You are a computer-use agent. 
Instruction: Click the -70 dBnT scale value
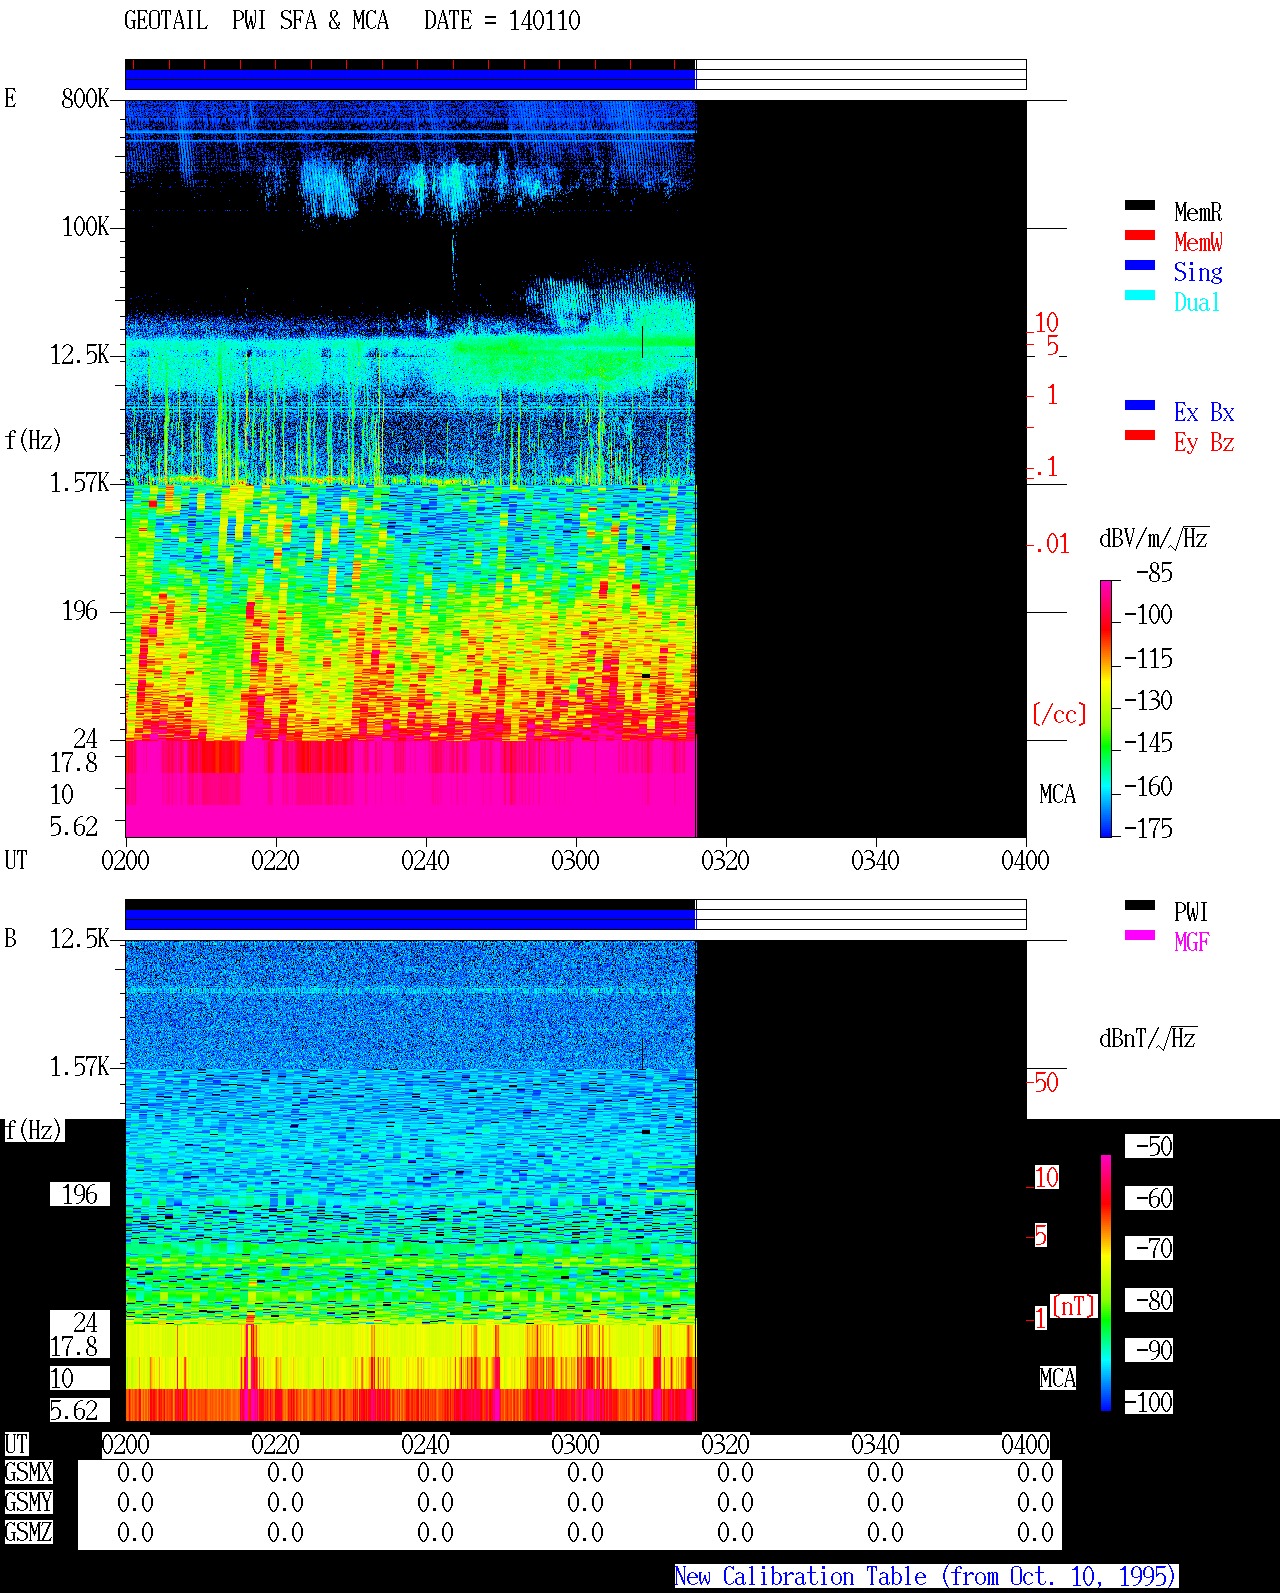(x=1149, y=1248)
